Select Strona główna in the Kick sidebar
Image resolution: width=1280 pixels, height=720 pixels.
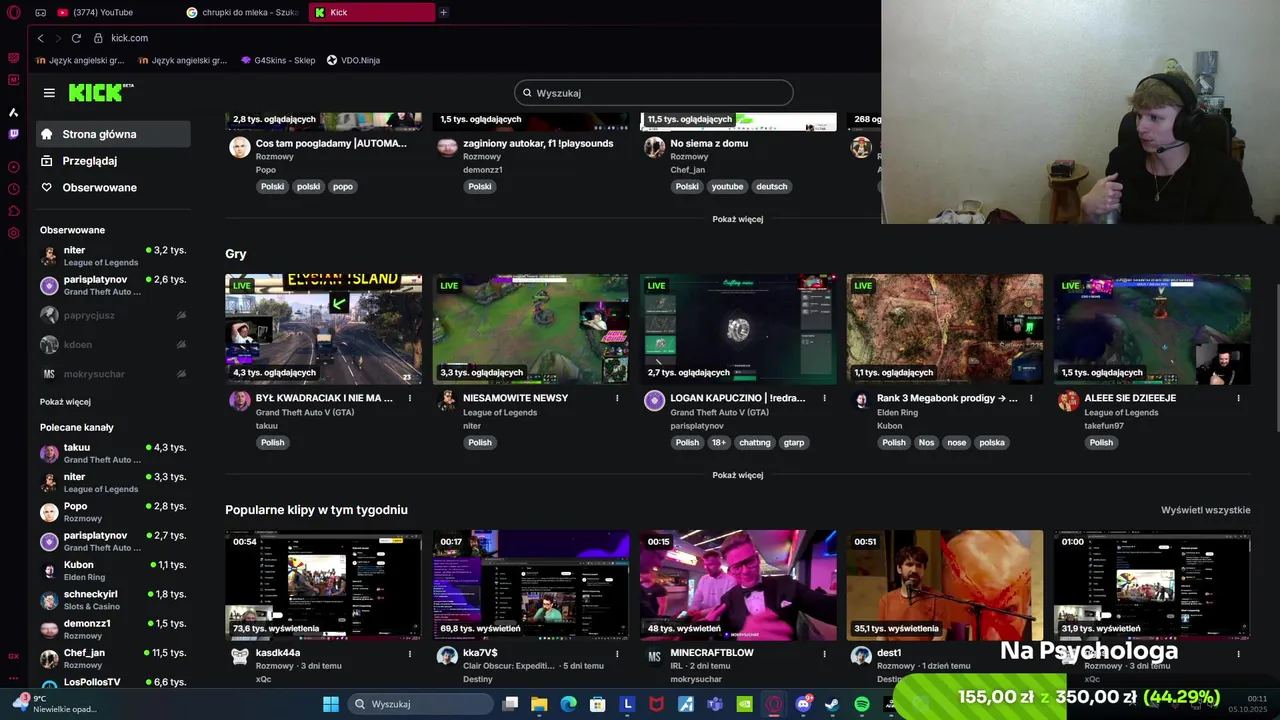coord(113,134)
